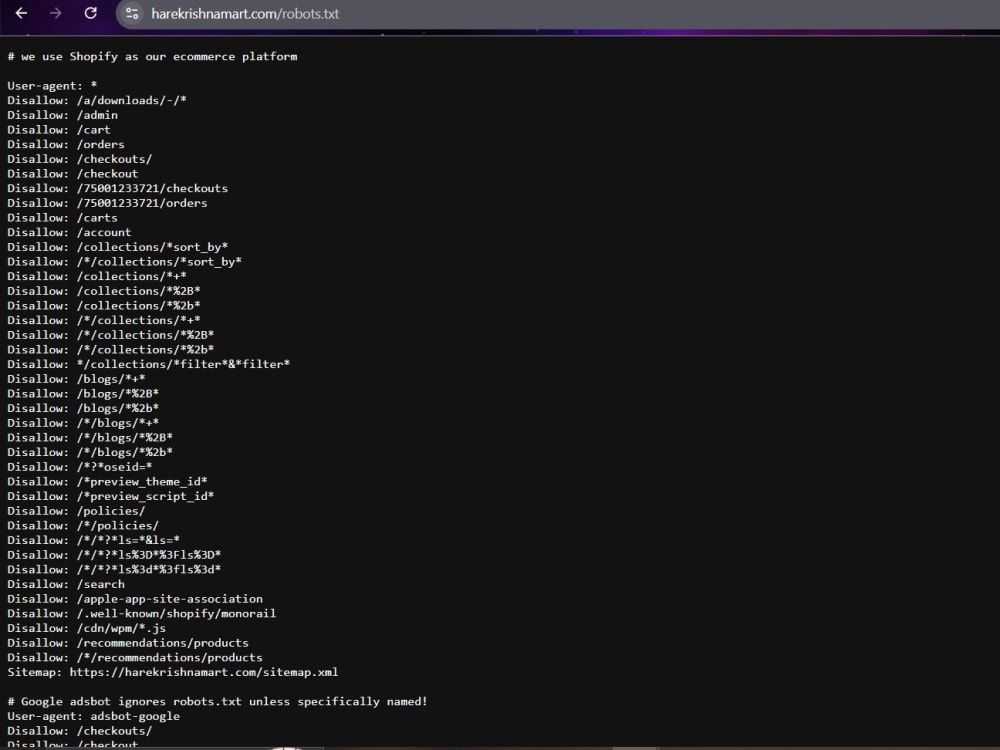Image resolution: width=1000 pixels, height=750 pixels.
Task: Reload the robots.txt page
Action: 91,13
